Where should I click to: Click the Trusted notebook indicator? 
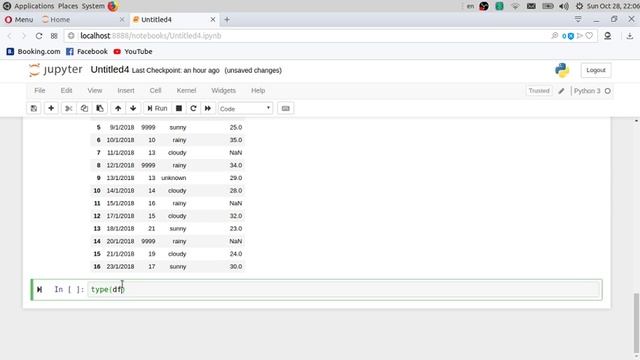click(539, 91)
